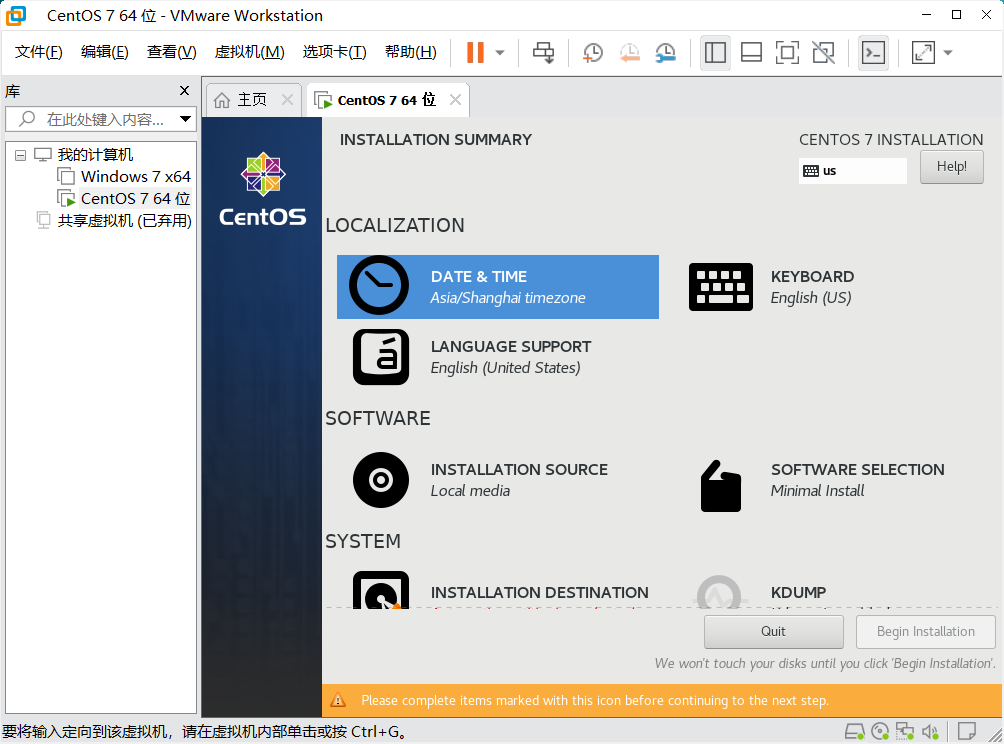Open the power options dropdown beside pause
The image size is (1004, 744).
click(500, 53)
